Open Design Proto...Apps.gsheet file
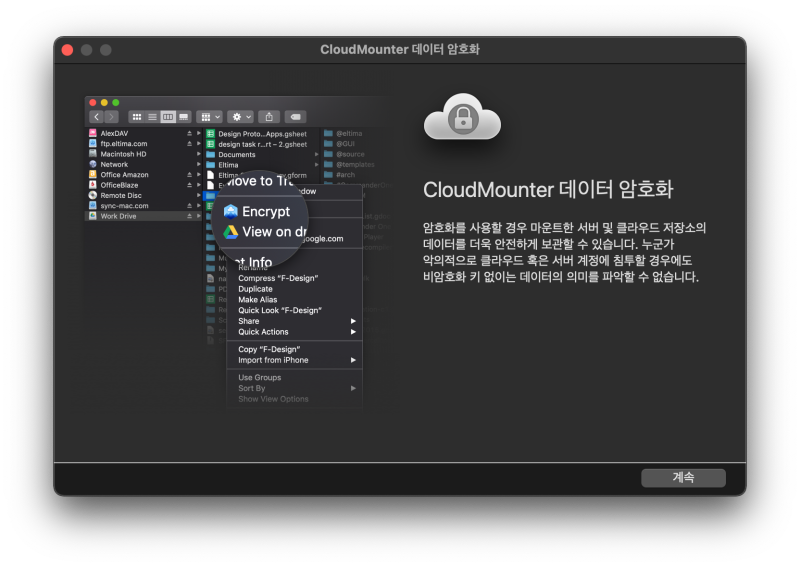The width and height of the screenshot is (800, 567). (262, 134)
